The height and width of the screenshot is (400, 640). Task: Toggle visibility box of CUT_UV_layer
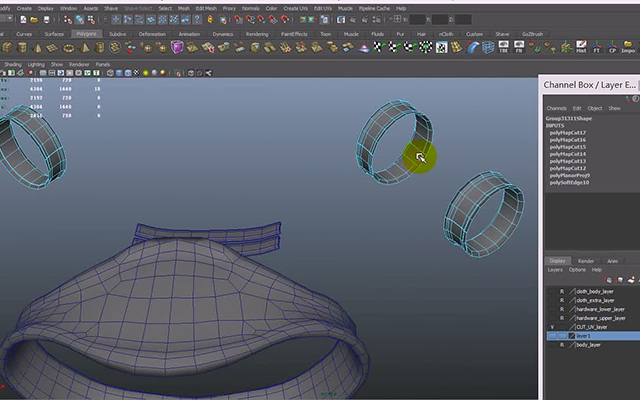pyautogui.click(x=552, y=327)
